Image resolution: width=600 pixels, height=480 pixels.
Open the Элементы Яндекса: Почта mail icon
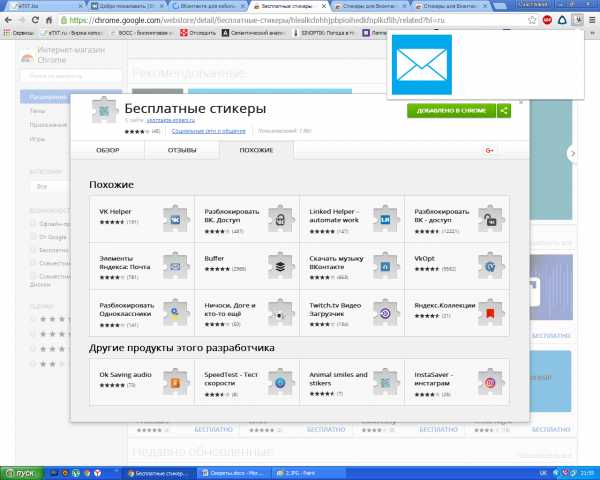tap(176, 266)
